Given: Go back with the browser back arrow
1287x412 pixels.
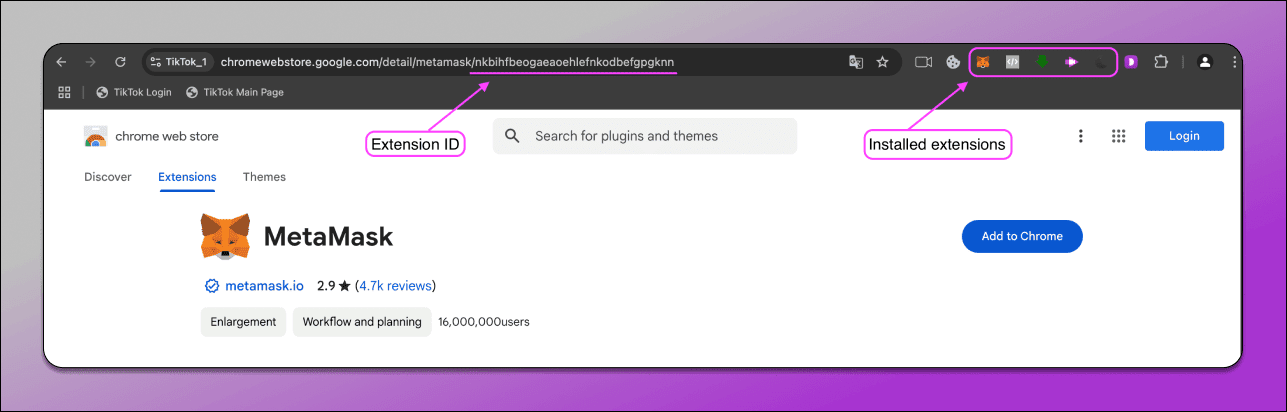Looking at the screenshot, I should [x=62, y=62].
